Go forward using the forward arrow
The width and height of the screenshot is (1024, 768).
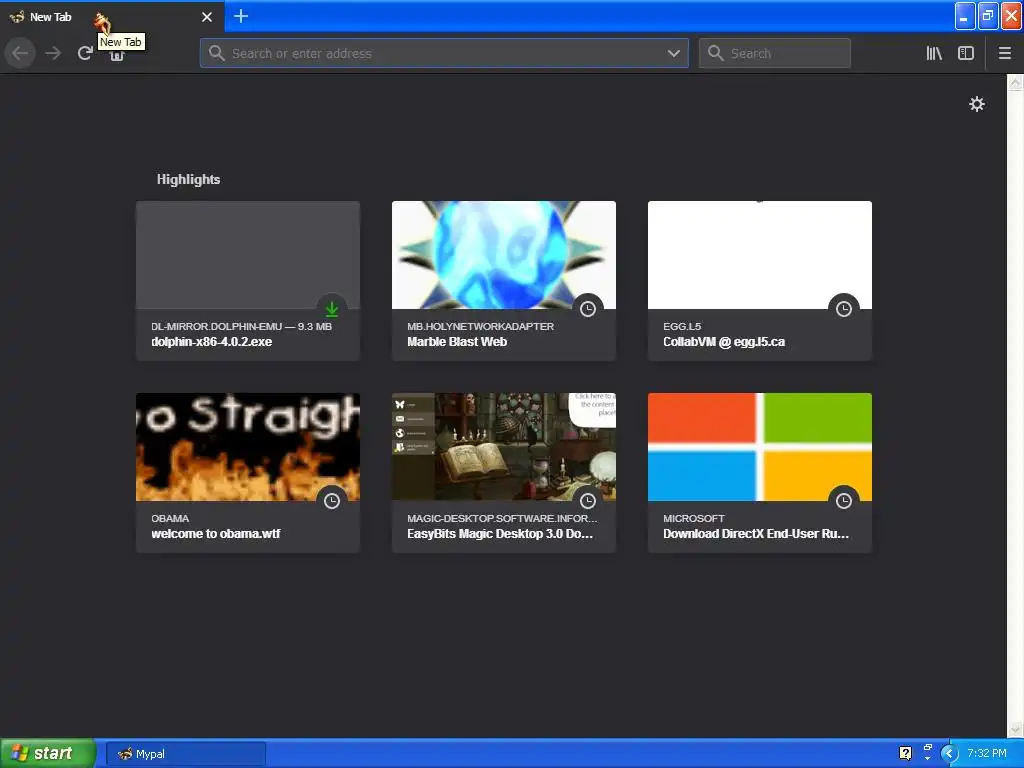click(x=53, y=53)
